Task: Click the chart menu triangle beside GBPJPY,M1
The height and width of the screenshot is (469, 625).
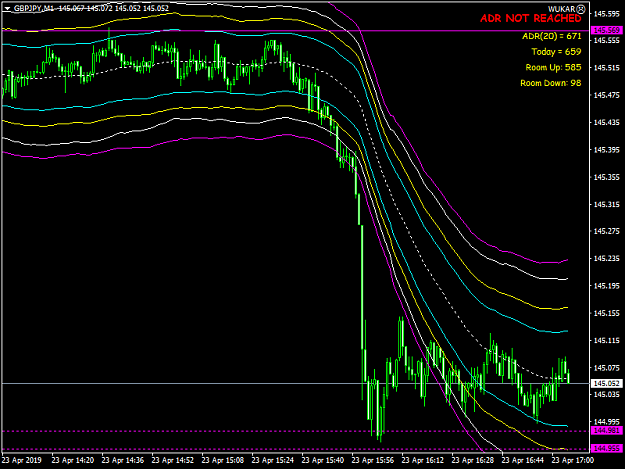Action: click(7, 8)
